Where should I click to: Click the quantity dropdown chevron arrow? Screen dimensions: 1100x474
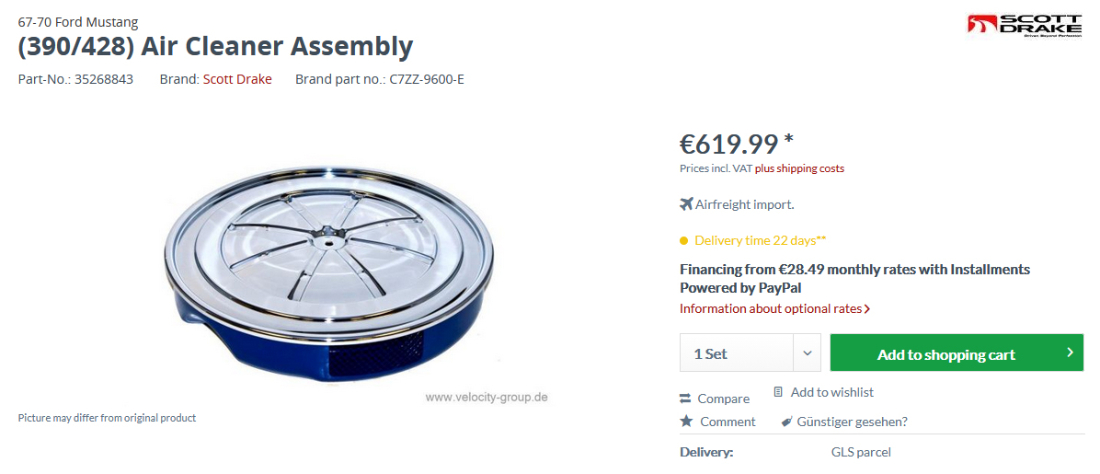(x=807, y=353)
